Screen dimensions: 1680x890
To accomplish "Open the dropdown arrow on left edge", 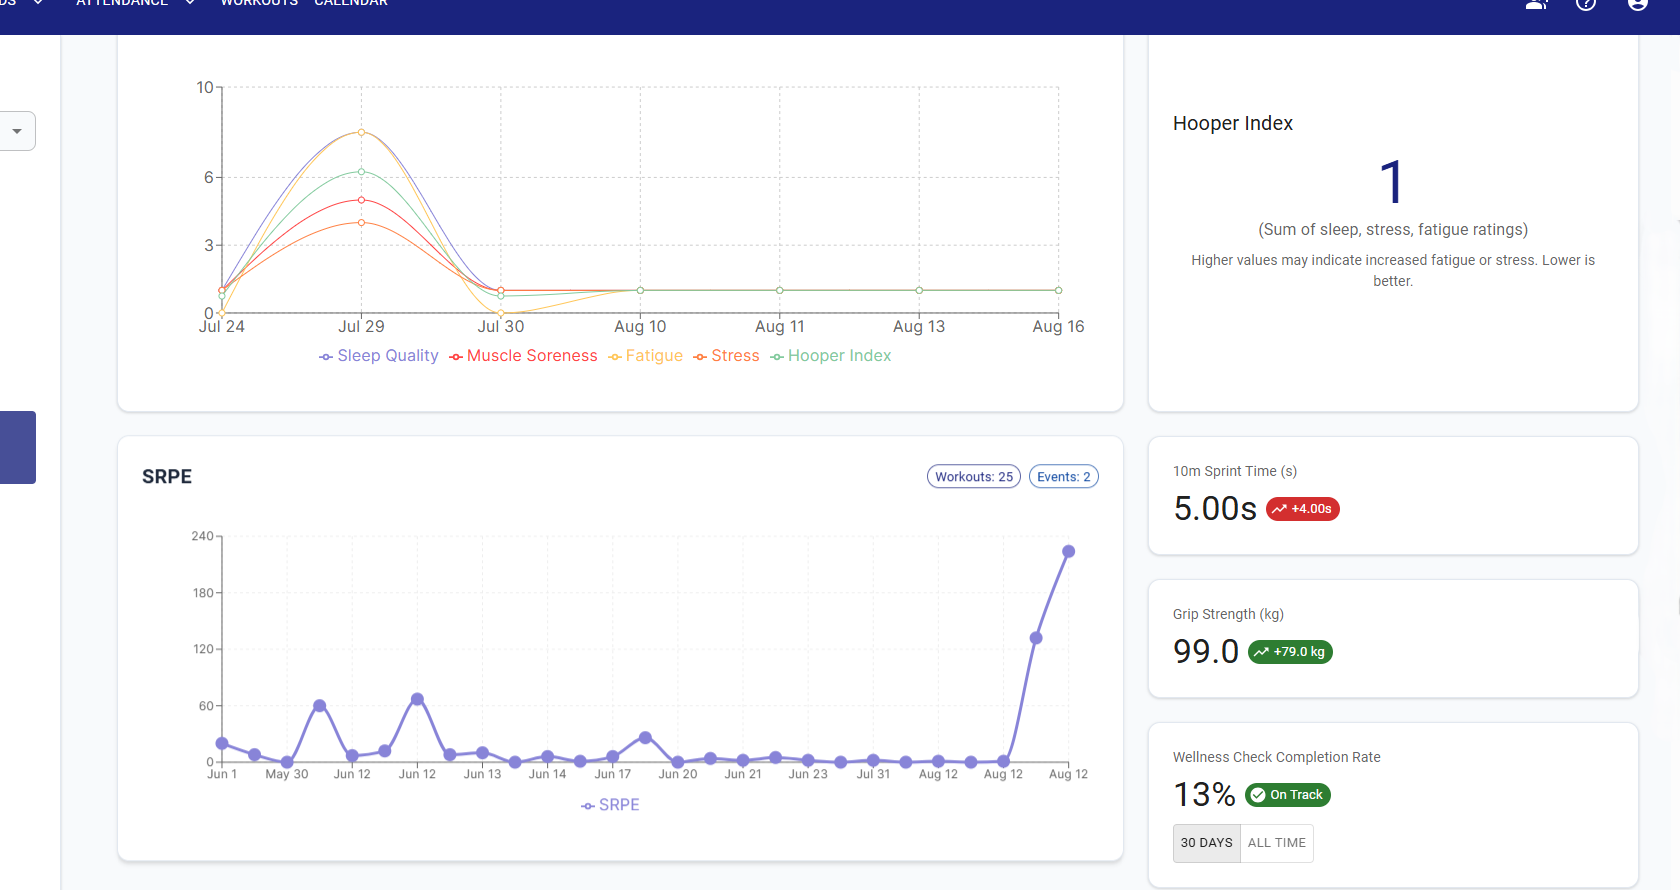I will 17,131.
